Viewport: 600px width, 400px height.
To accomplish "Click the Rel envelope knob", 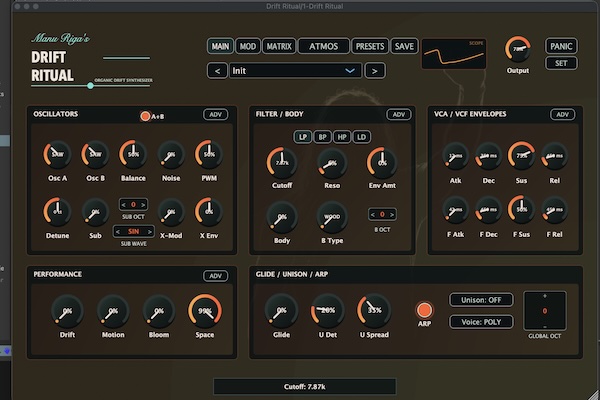I will 554,156.
